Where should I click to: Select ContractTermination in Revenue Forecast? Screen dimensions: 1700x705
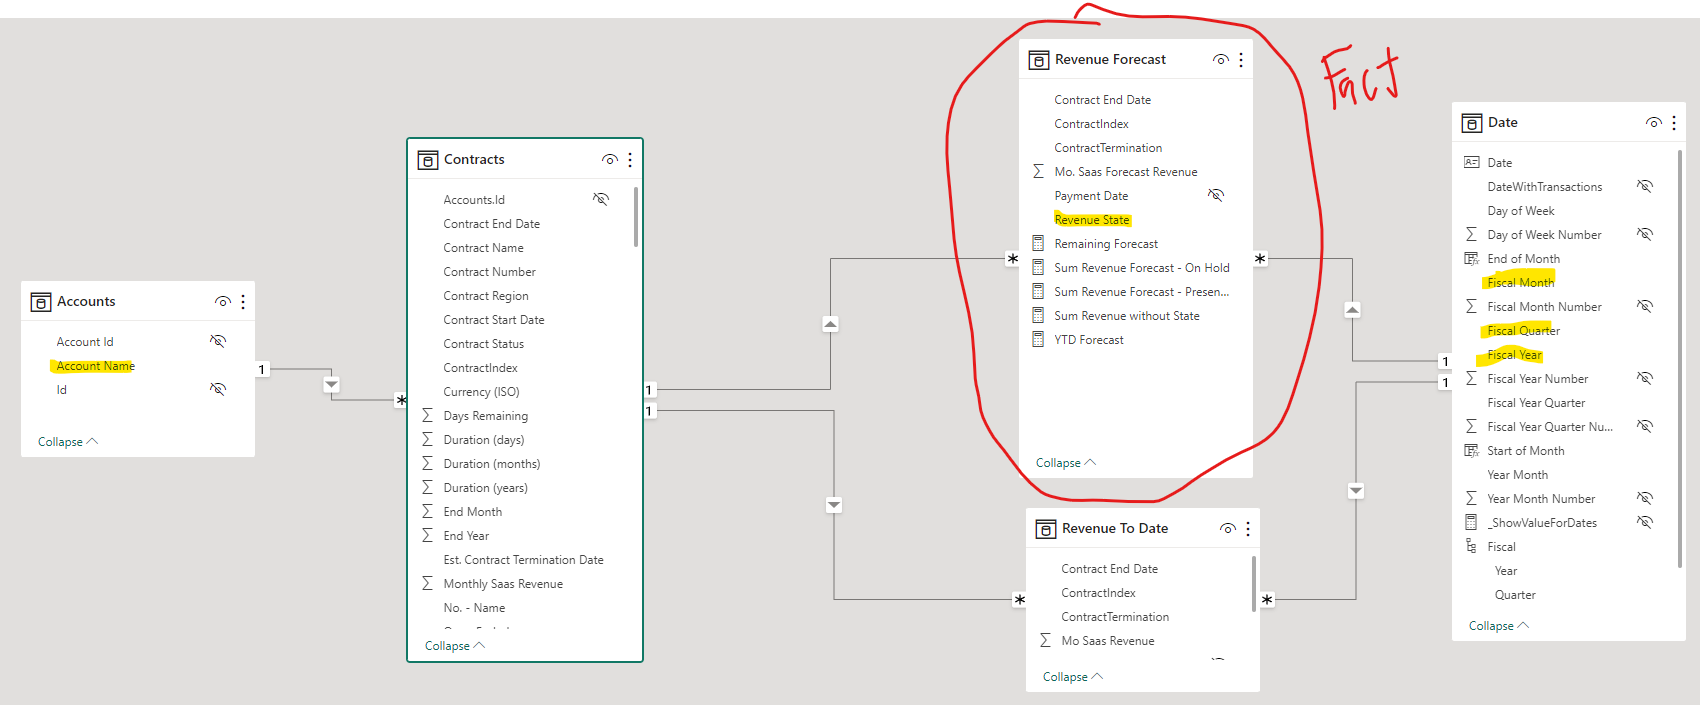pos(1108,148)
